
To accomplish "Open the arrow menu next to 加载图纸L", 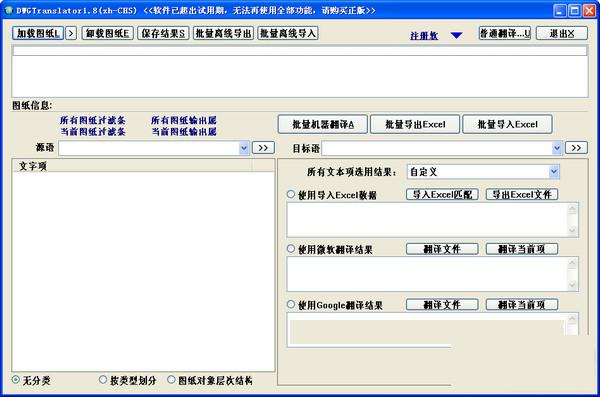I will pyautogui.click(x=71, y=33).
